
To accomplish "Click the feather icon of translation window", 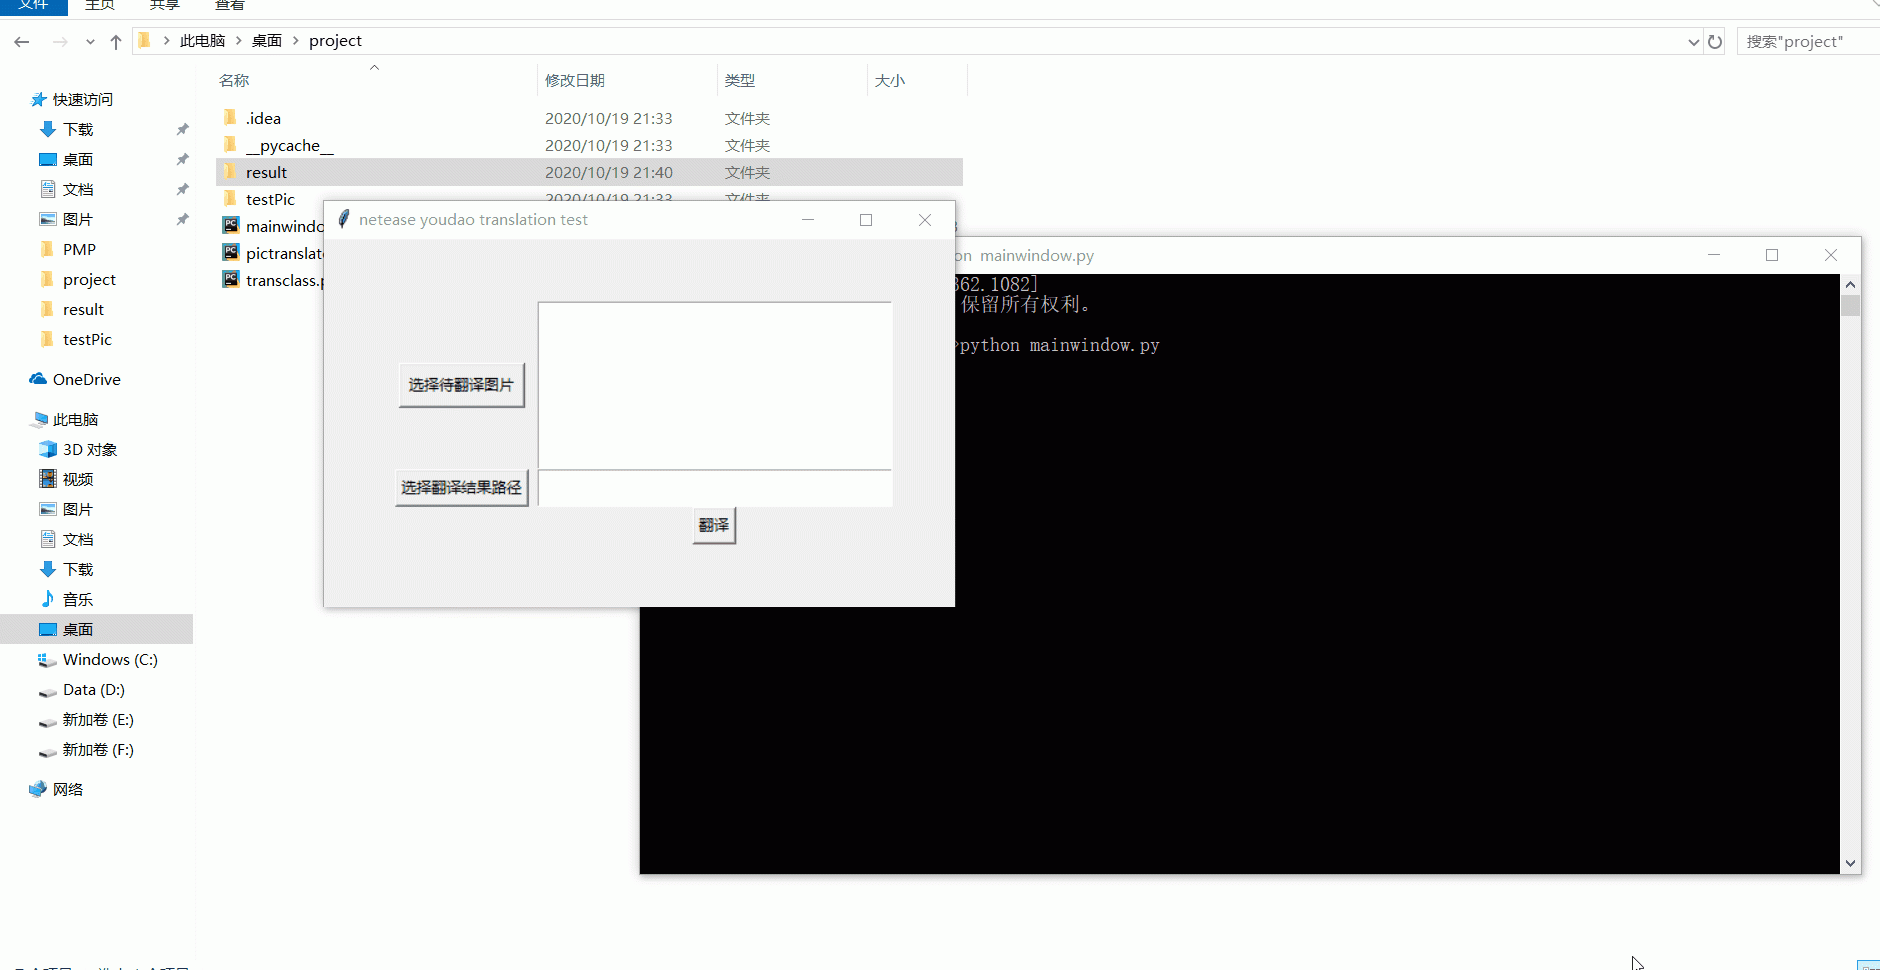I will click(x=344, y=219).
